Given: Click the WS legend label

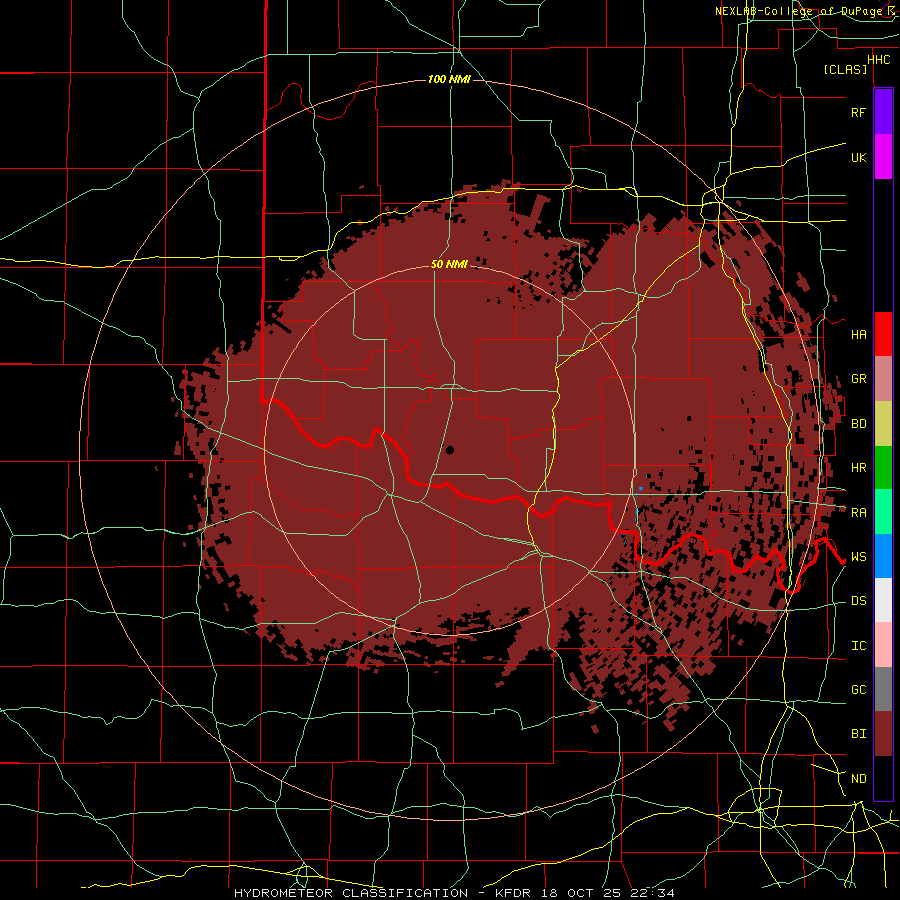Looking at the screenshot, I should [x=858, y=557].
